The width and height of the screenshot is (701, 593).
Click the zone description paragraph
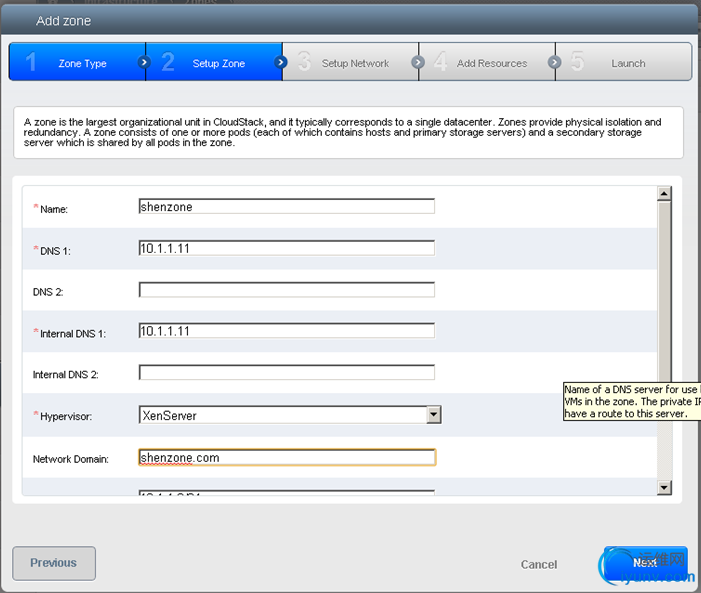tap(342, 132)
